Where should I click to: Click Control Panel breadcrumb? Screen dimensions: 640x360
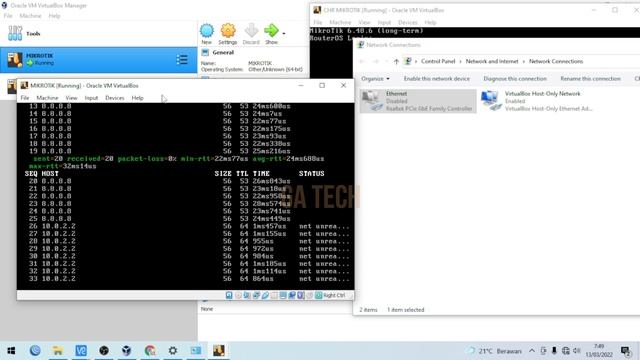438,61
